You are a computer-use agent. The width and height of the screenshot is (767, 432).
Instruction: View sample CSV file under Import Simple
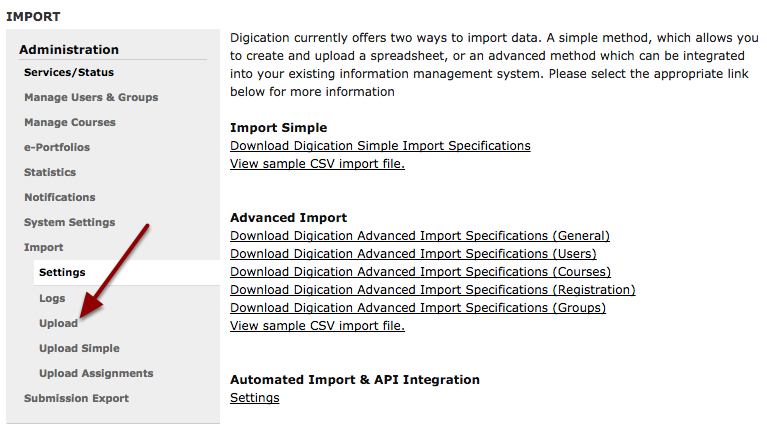317,164
